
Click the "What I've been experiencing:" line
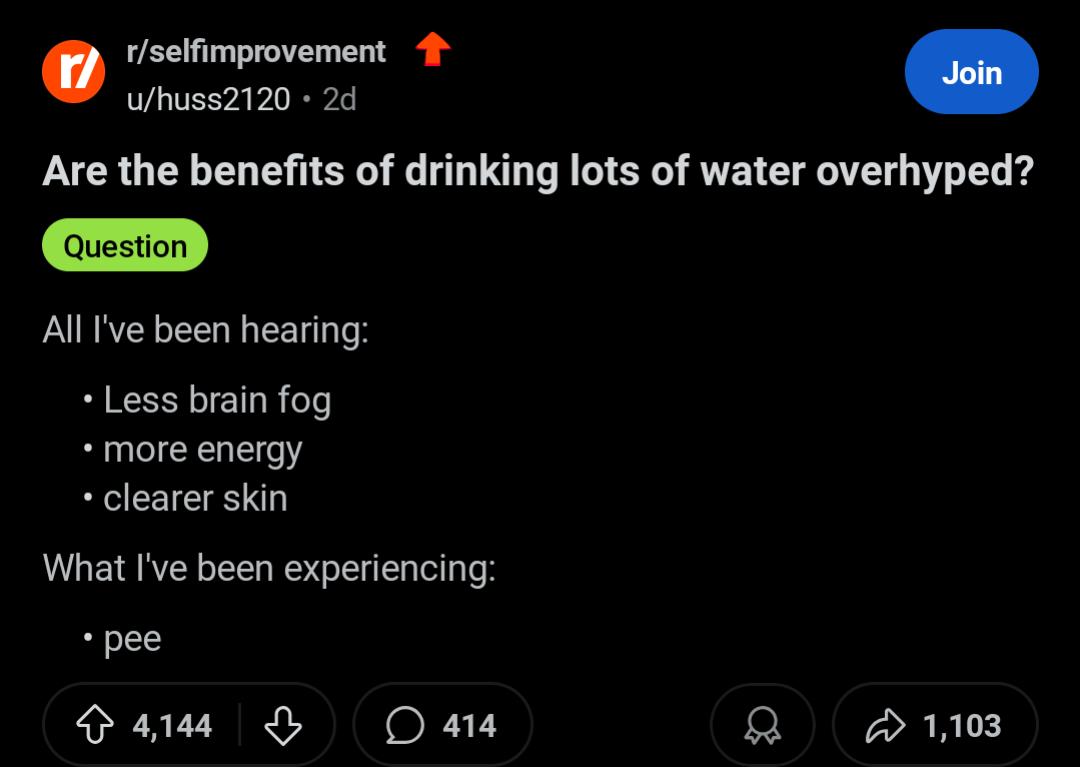269,568
